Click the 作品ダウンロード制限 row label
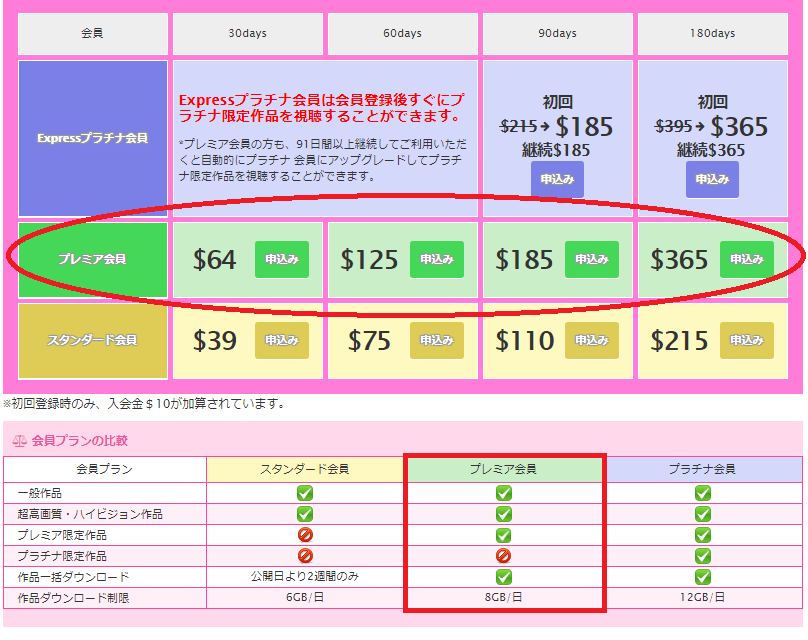The image size is (808, 640). point(73,598)
